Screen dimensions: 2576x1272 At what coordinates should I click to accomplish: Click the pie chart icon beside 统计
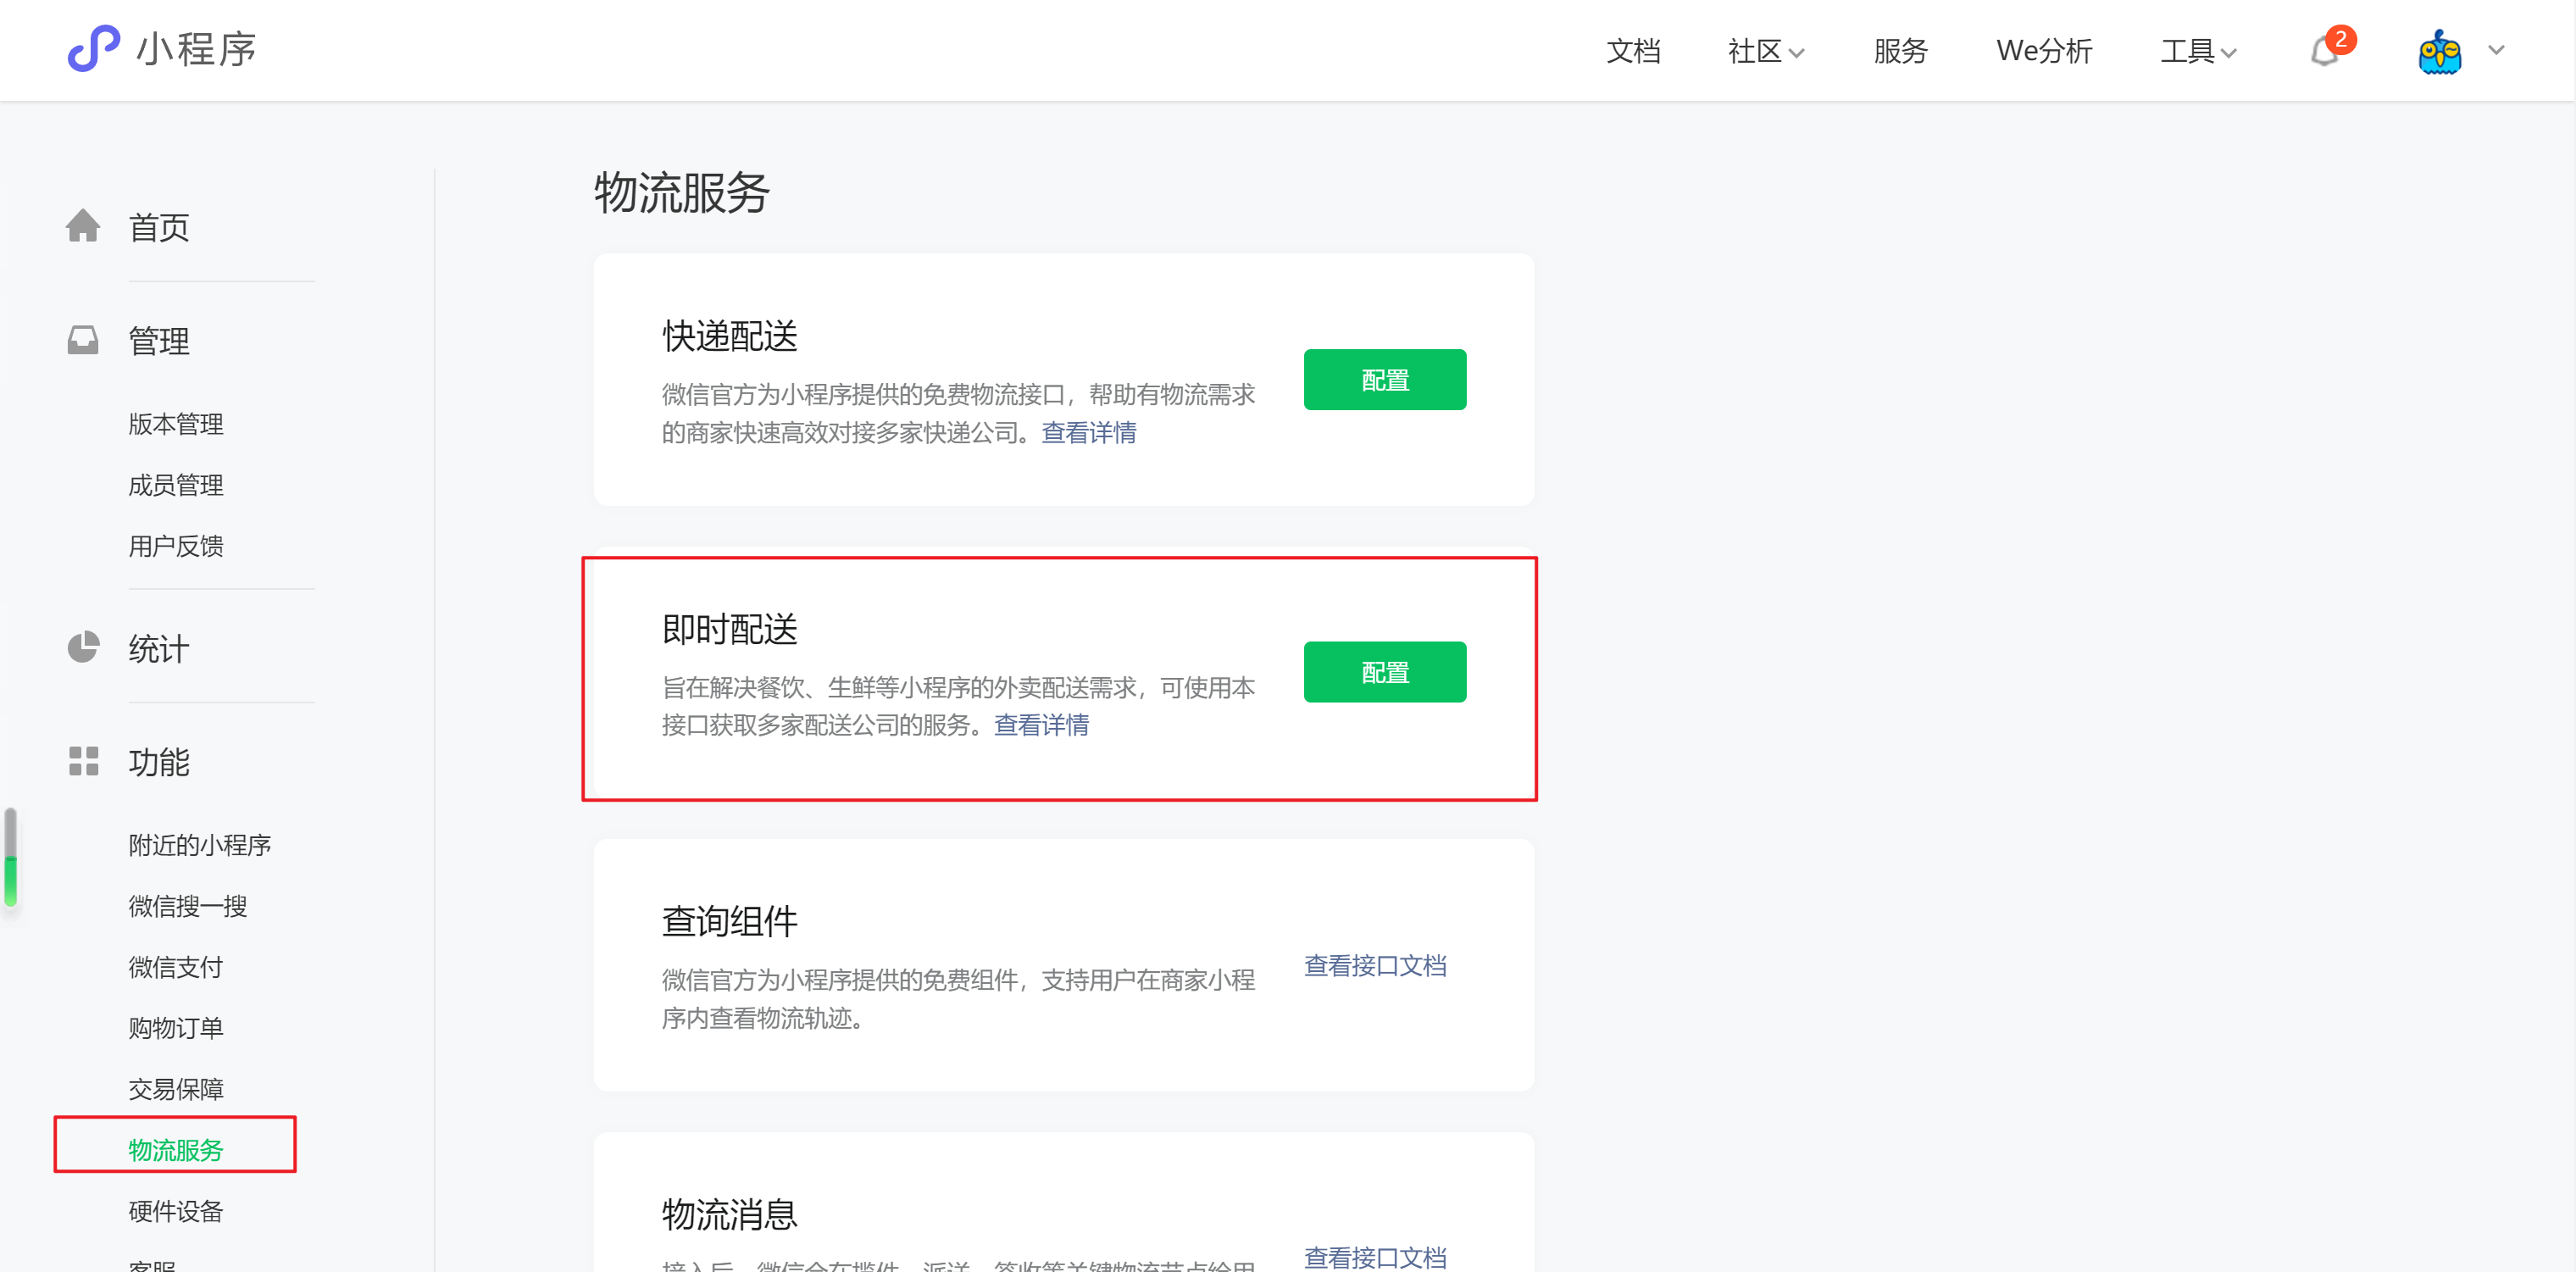[x=83, y=648]
